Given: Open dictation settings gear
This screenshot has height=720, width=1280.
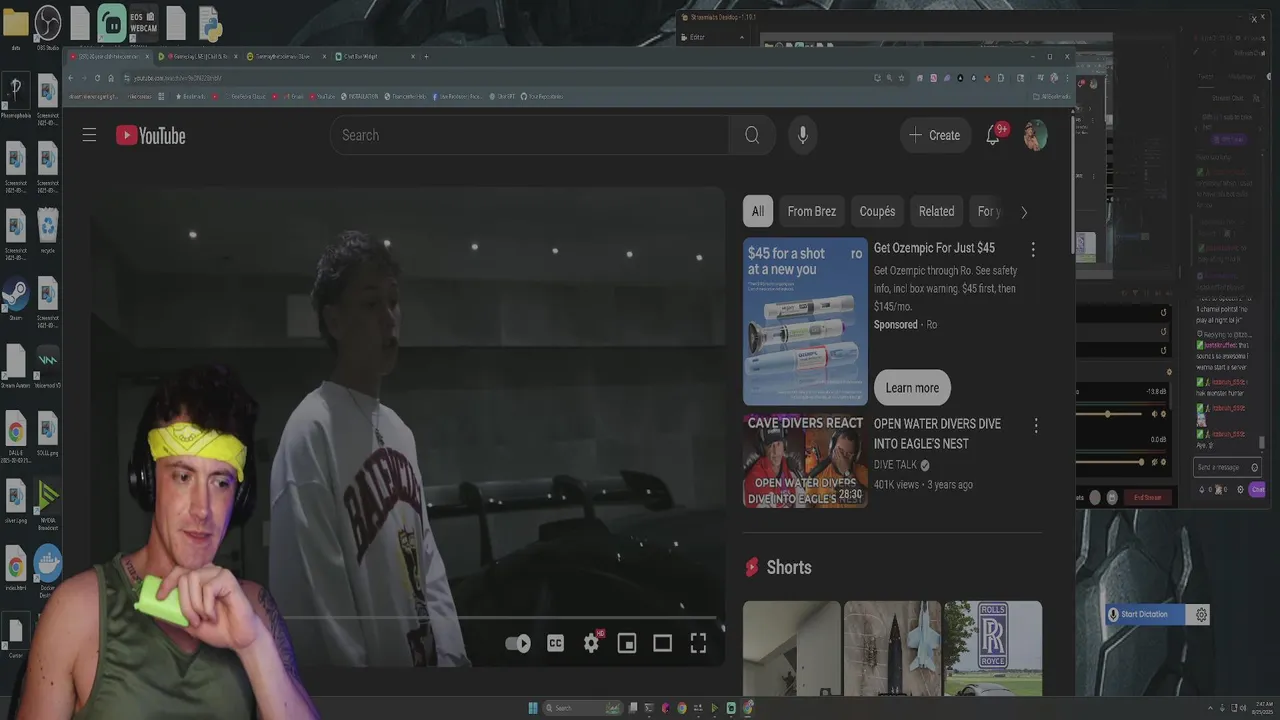Looking at the screenshot, I should pos(1201,615).
